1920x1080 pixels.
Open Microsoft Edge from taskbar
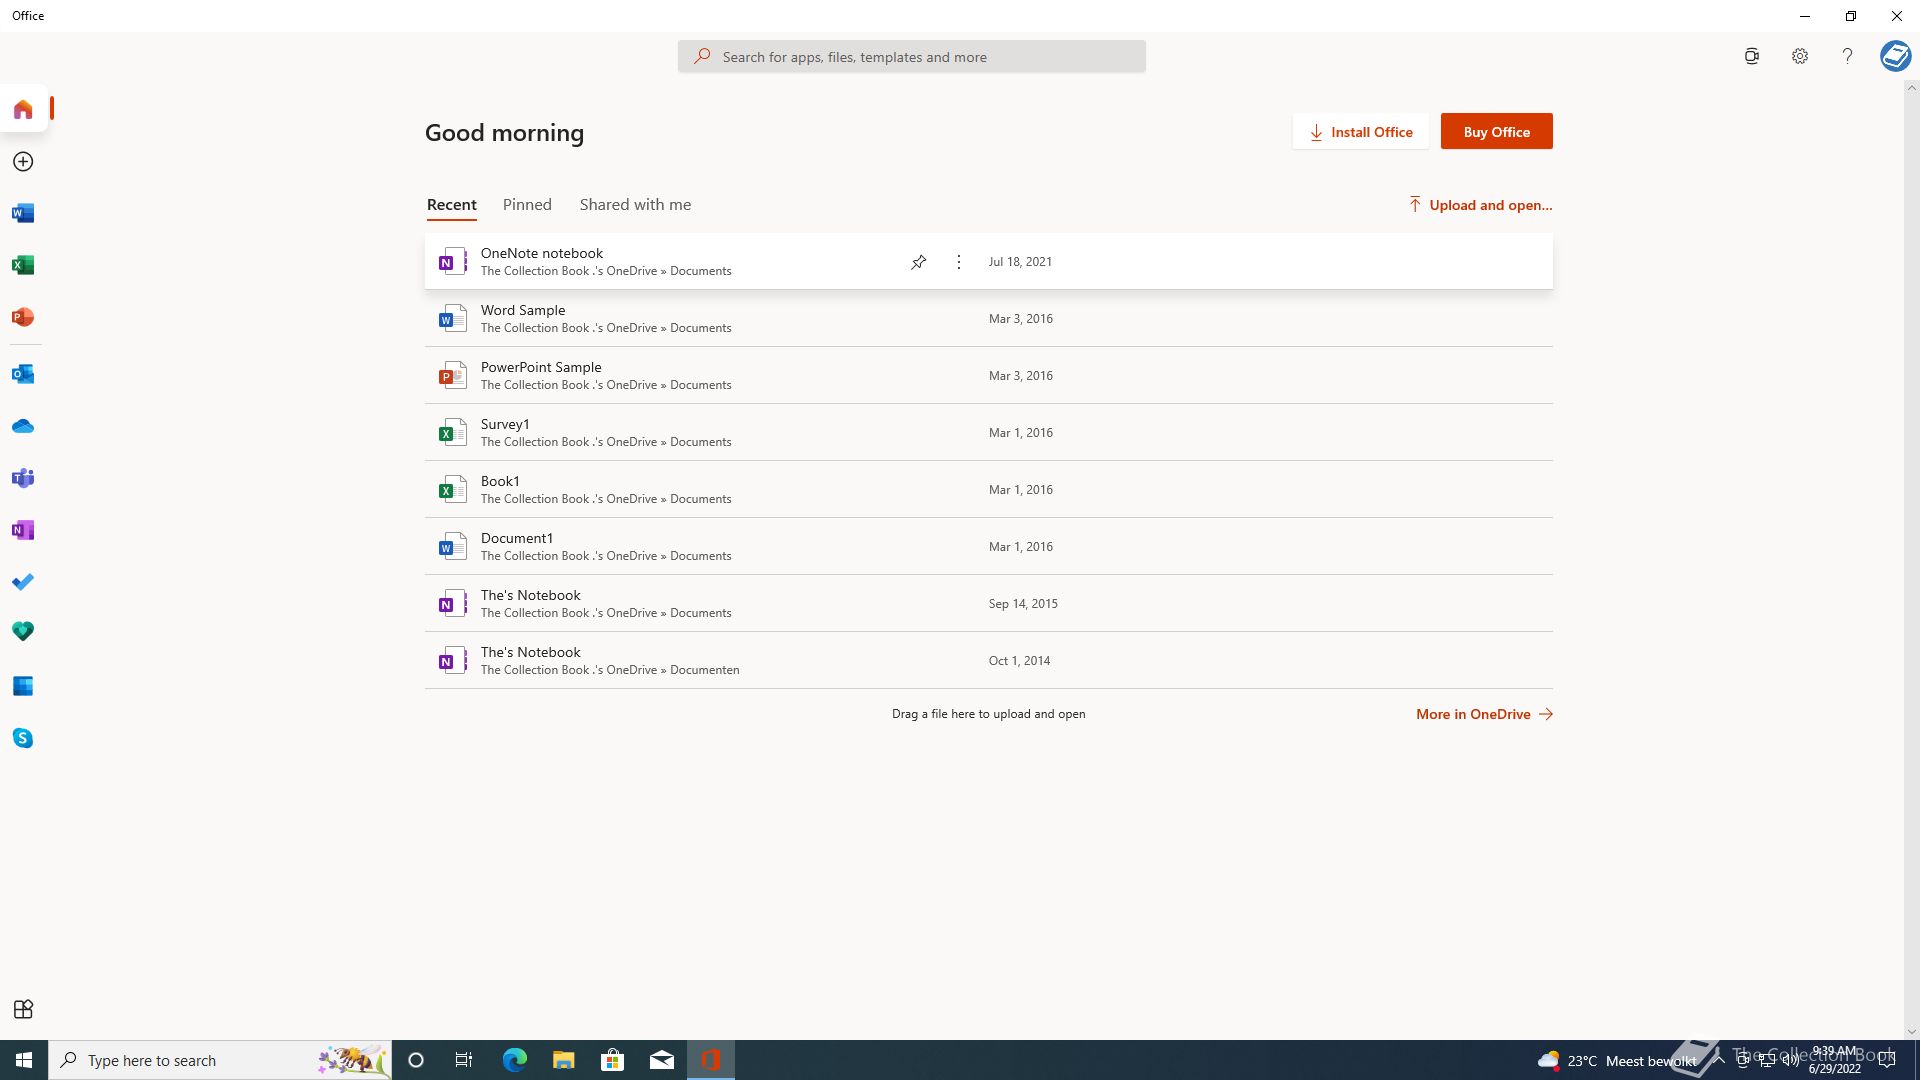pos(514,1060)
